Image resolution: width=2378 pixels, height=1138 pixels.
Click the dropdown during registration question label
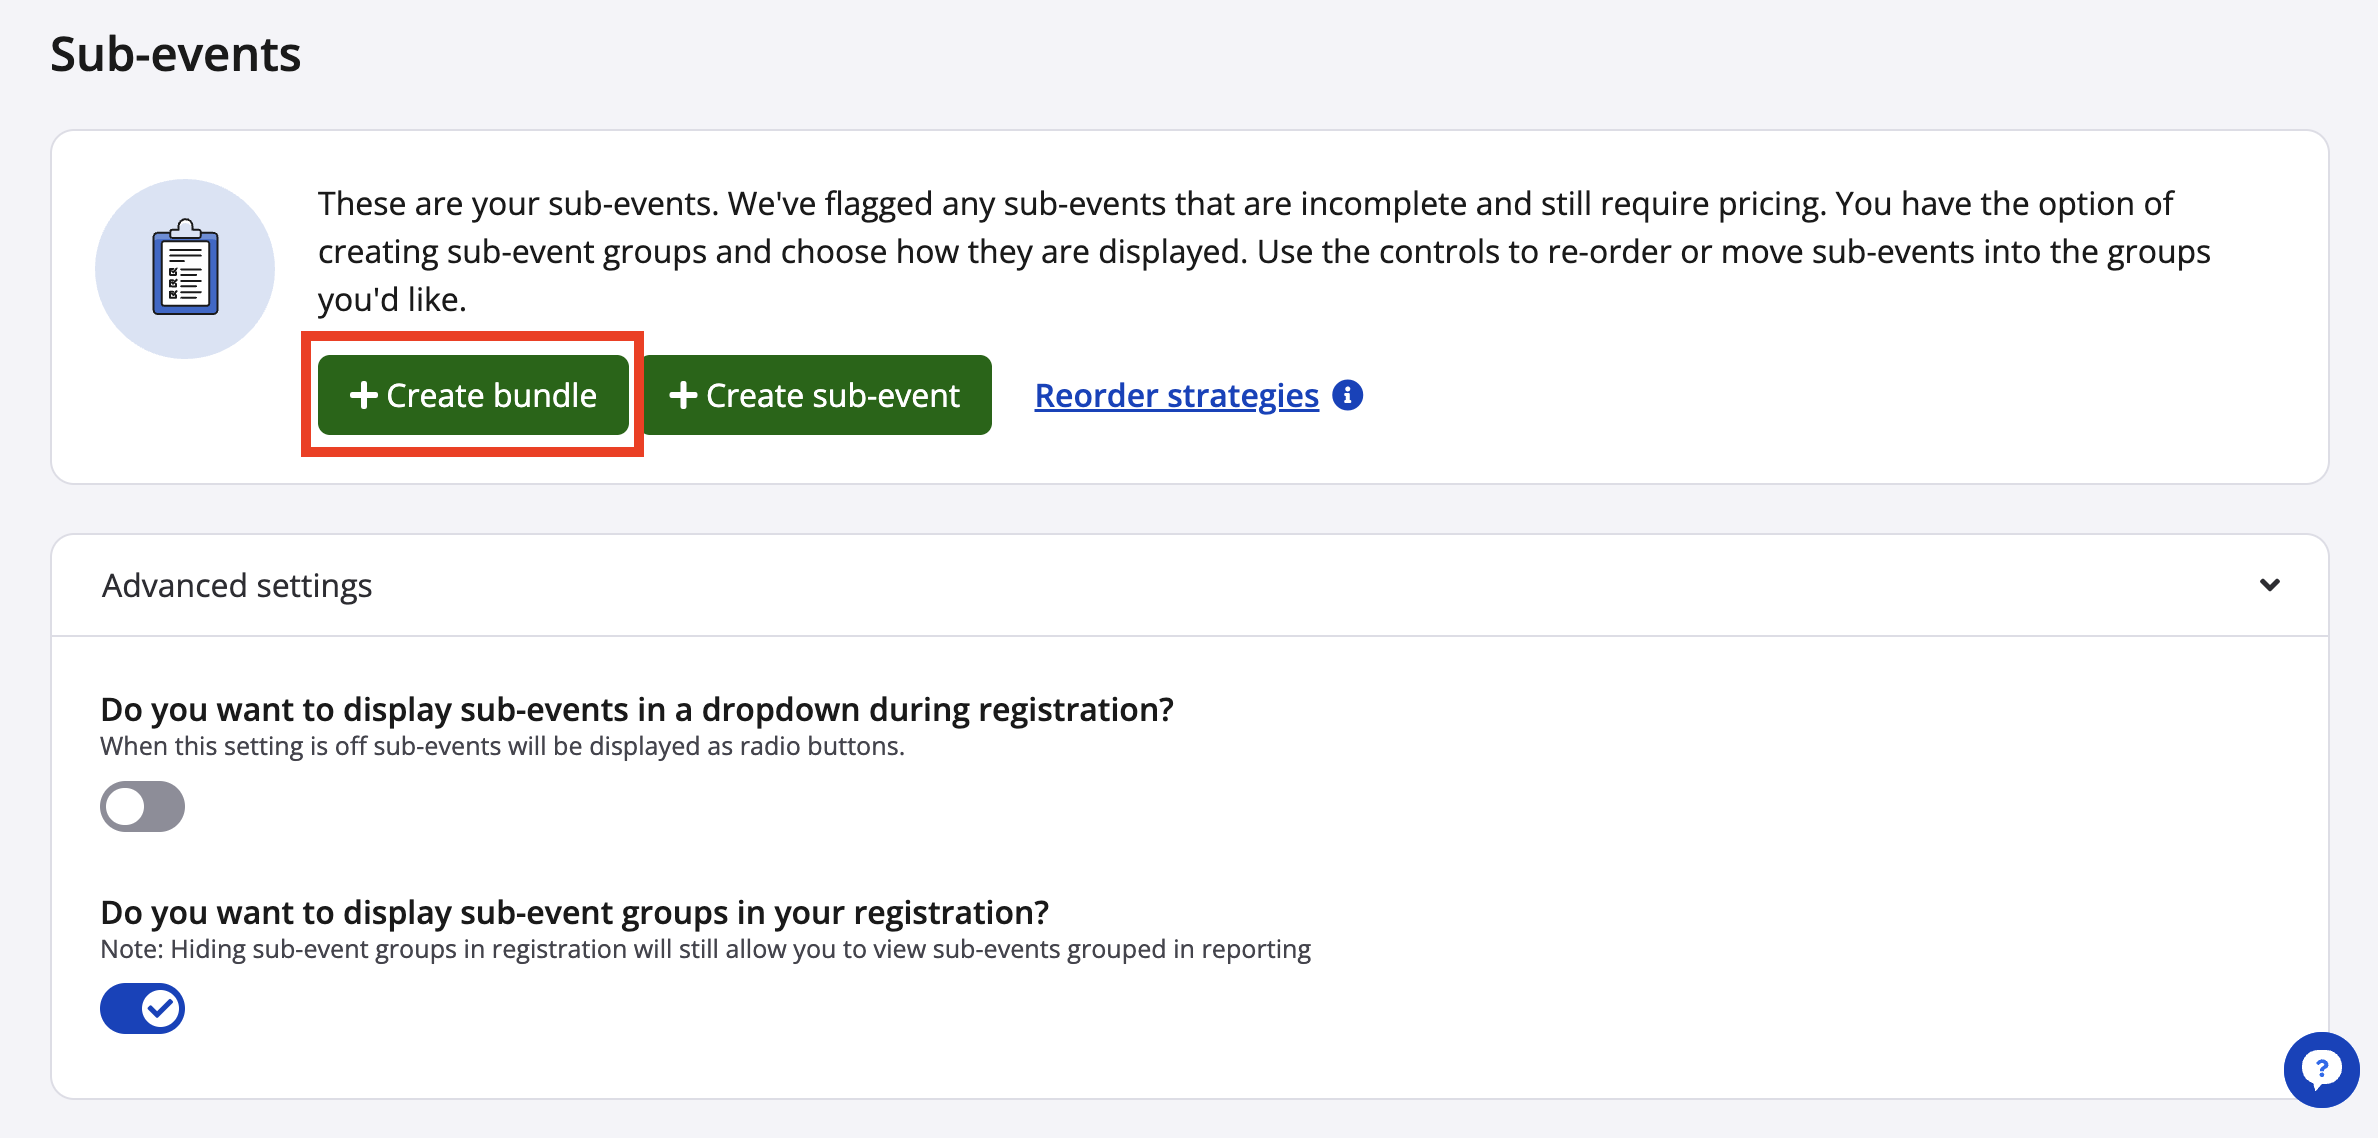(x=636, y=709)
